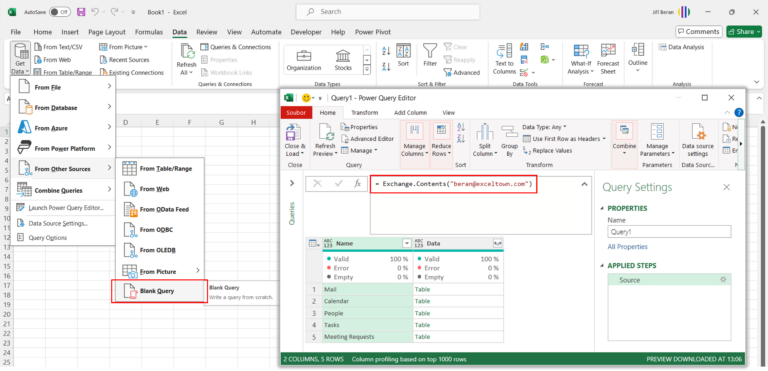This screenshot has width=768, height=371.
Task: Open the Transform tab in Power Query
Action: (x=364, y=112)
